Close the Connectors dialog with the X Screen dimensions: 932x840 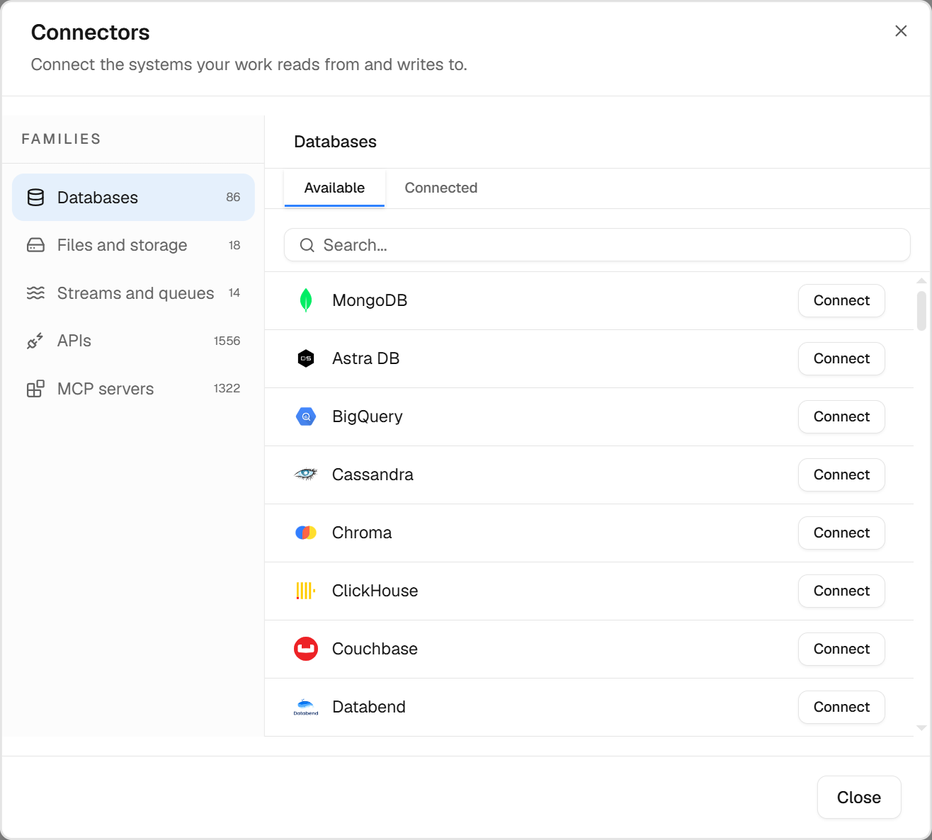901,31
